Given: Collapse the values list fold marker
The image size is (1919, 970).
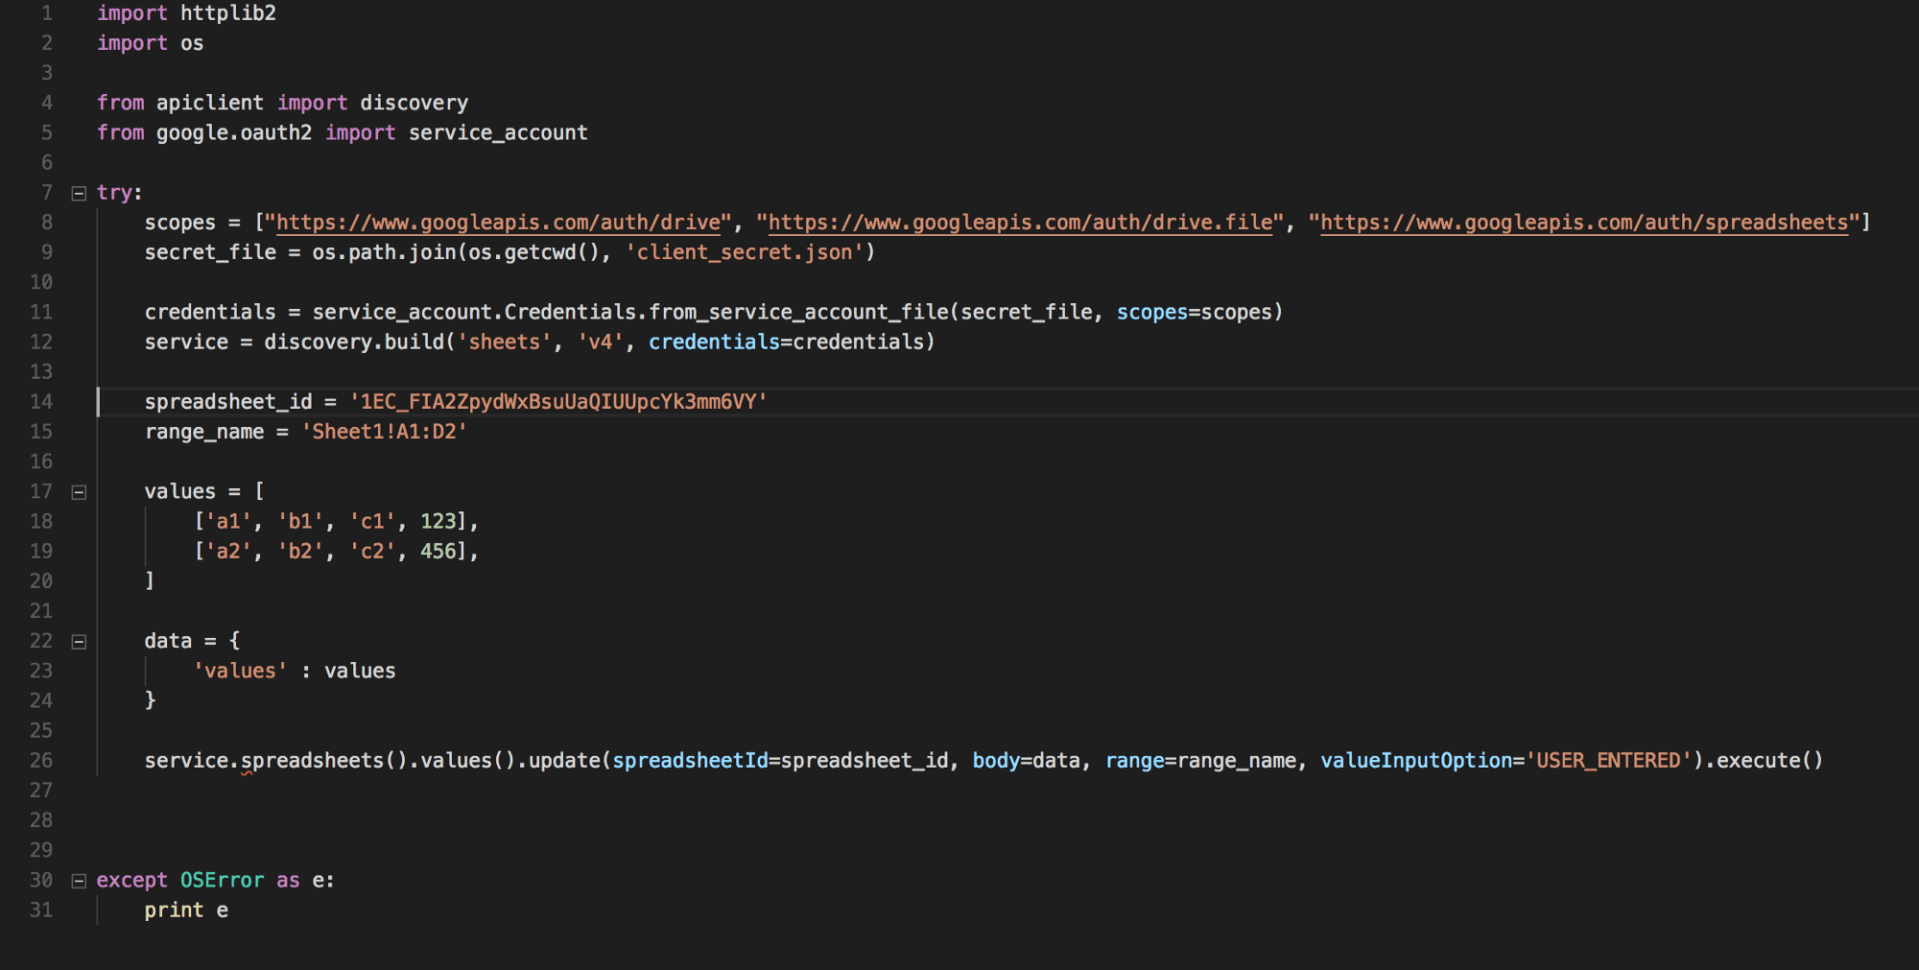Looking at the screenshot, I should (x=78, y=491).
